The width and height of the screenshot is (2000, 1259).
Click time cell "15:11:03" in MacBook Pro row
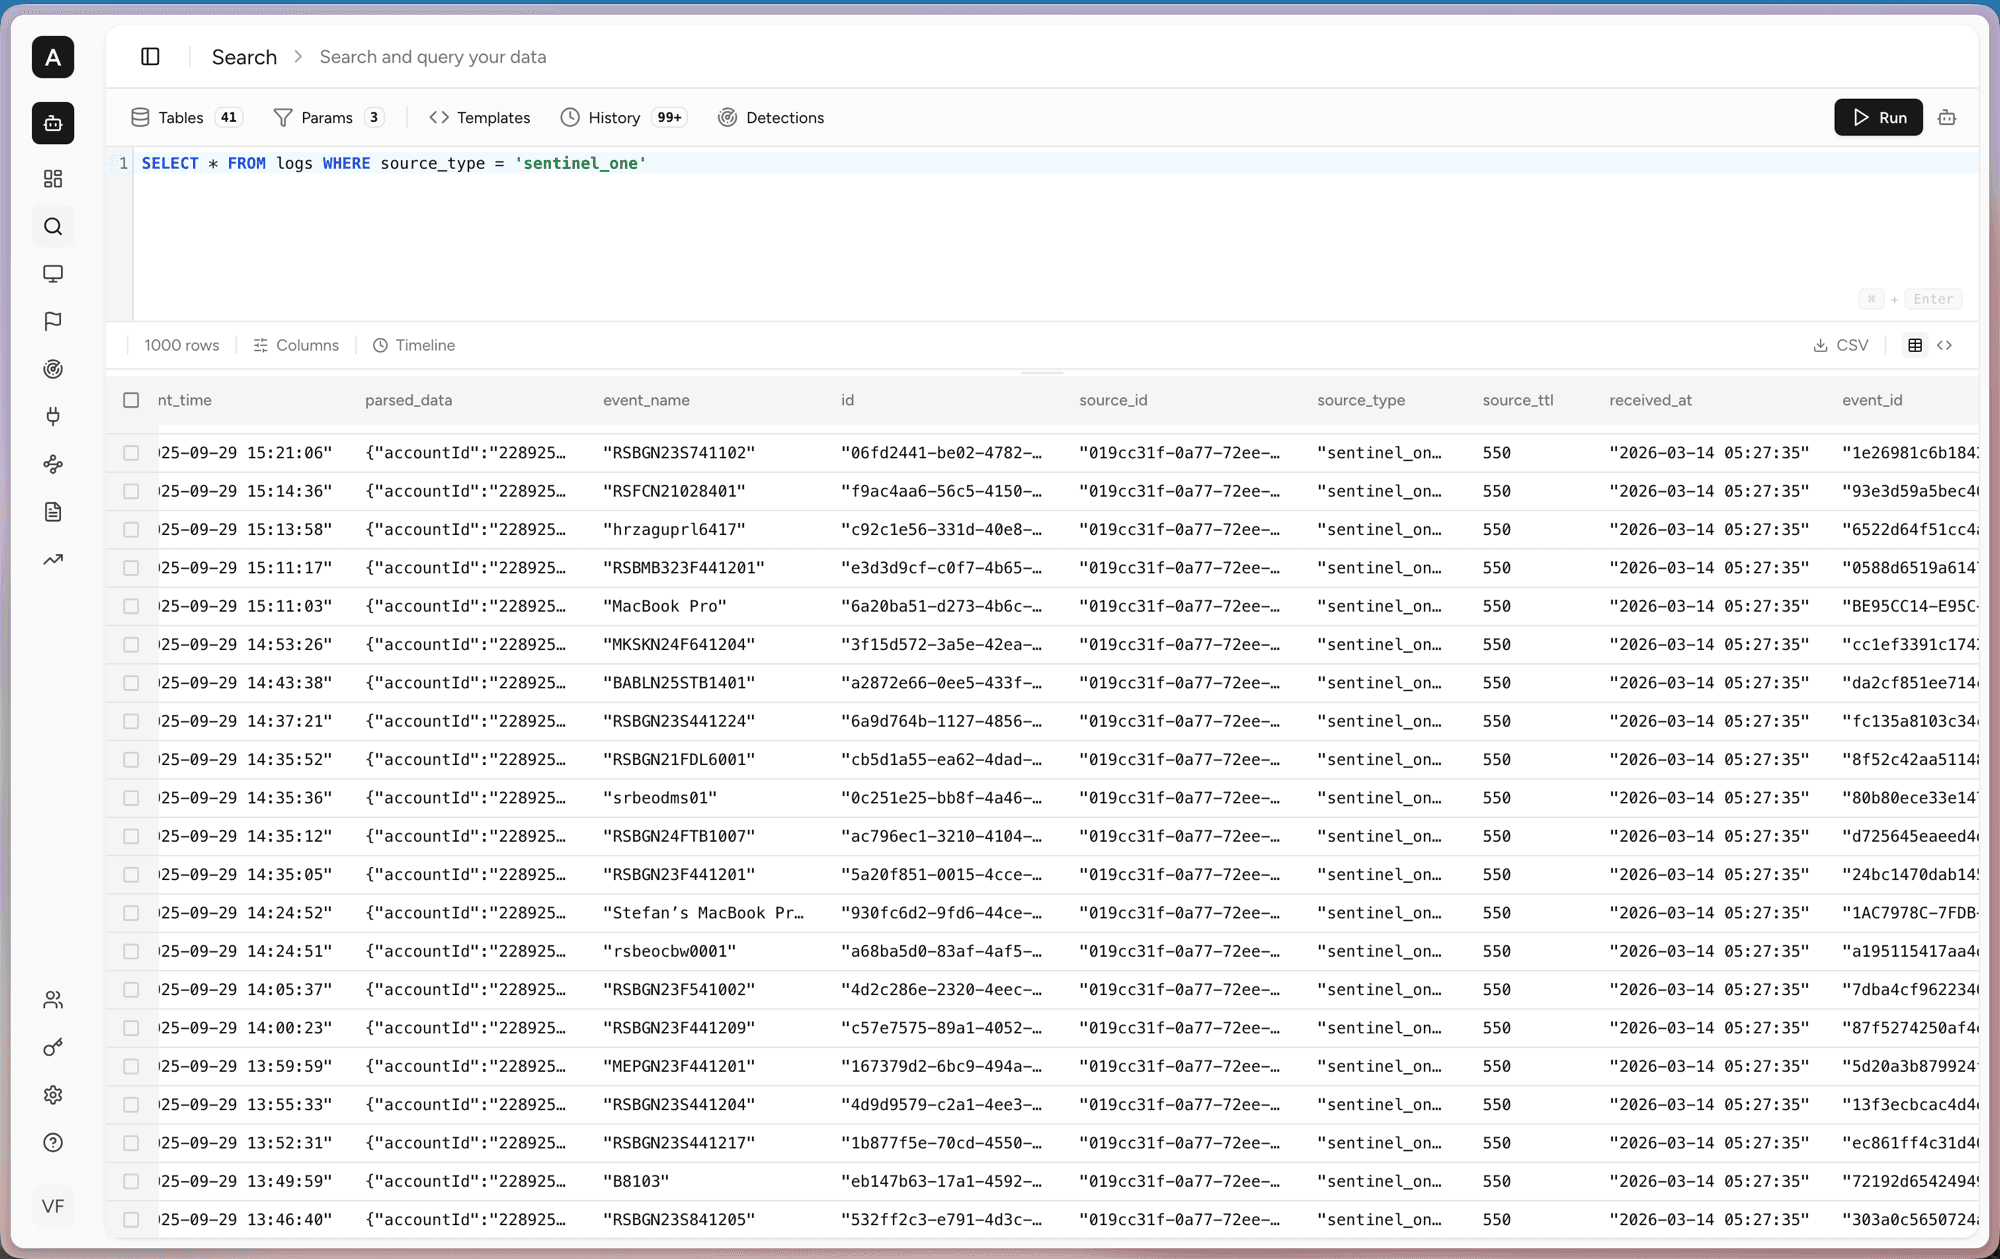point(245,606)
